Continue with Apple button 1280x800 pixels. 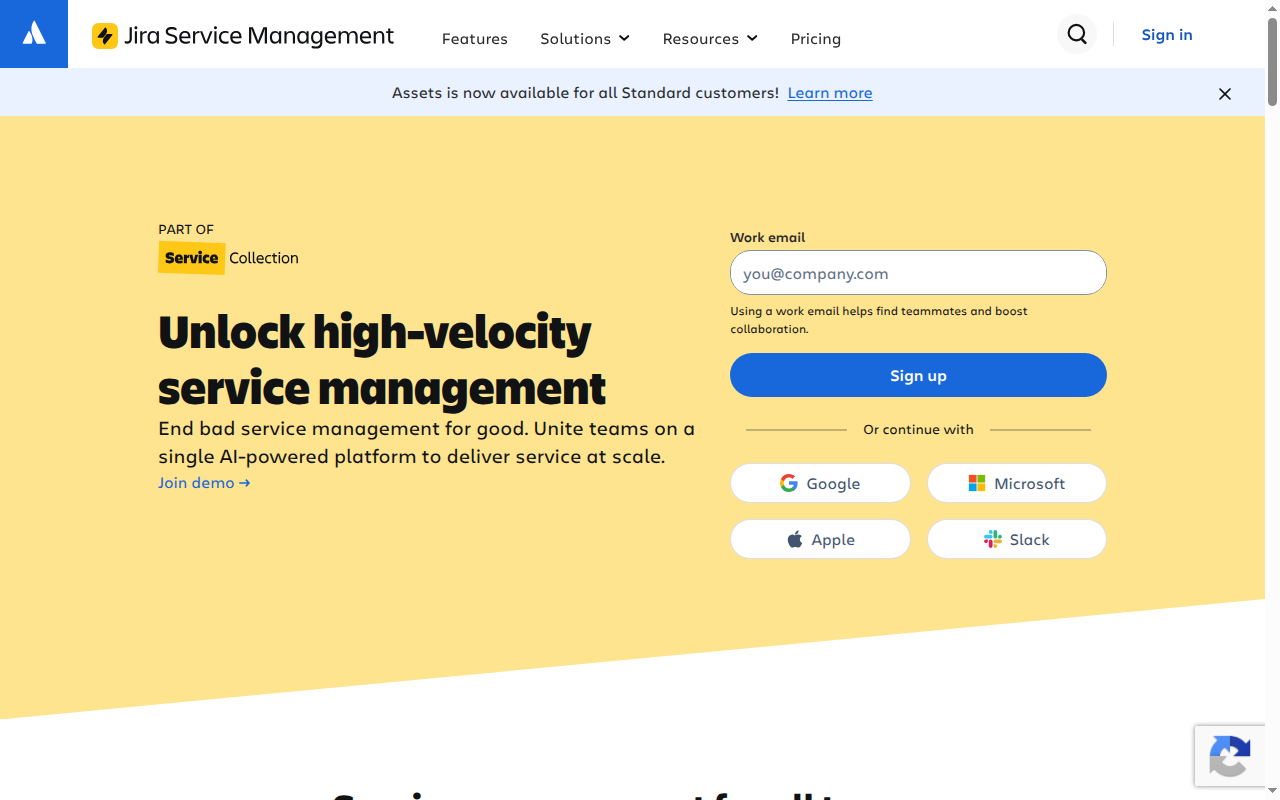click(820, 539)
